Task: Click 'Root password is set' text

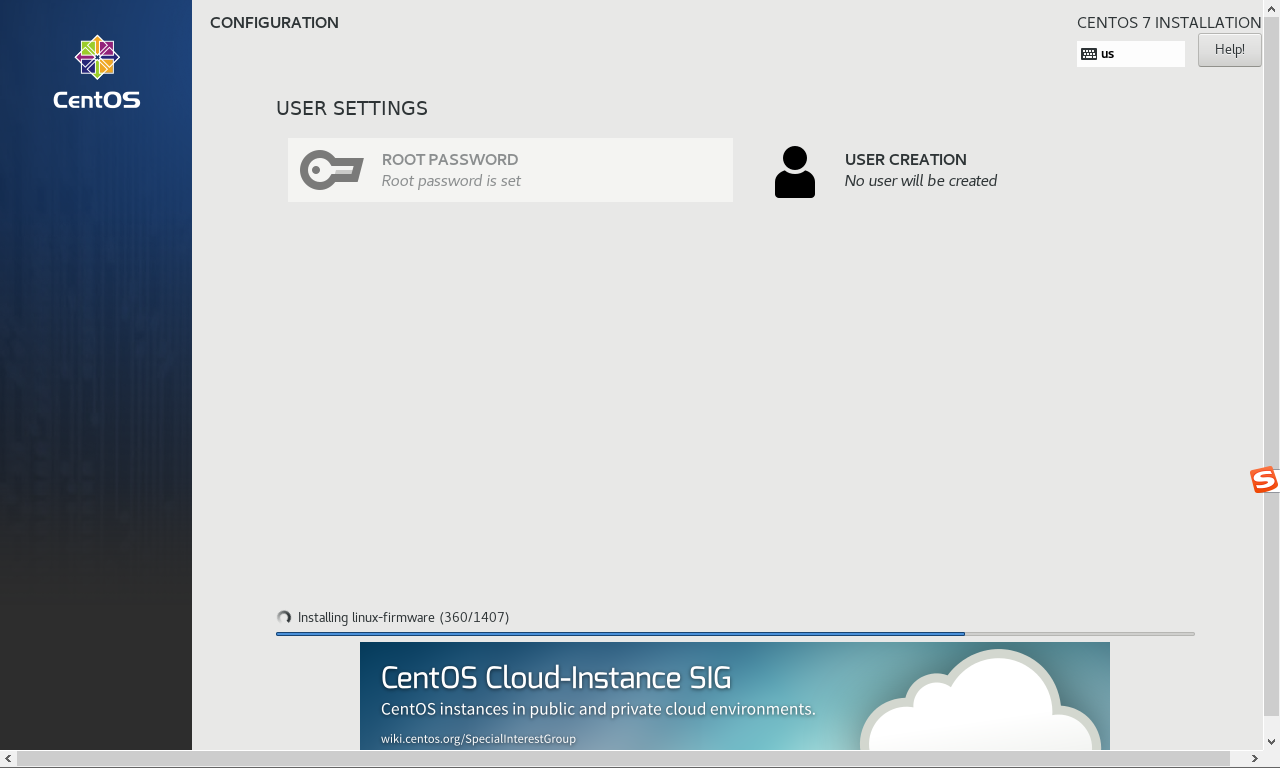Action: pyautogui.click(x=451, y=181)
